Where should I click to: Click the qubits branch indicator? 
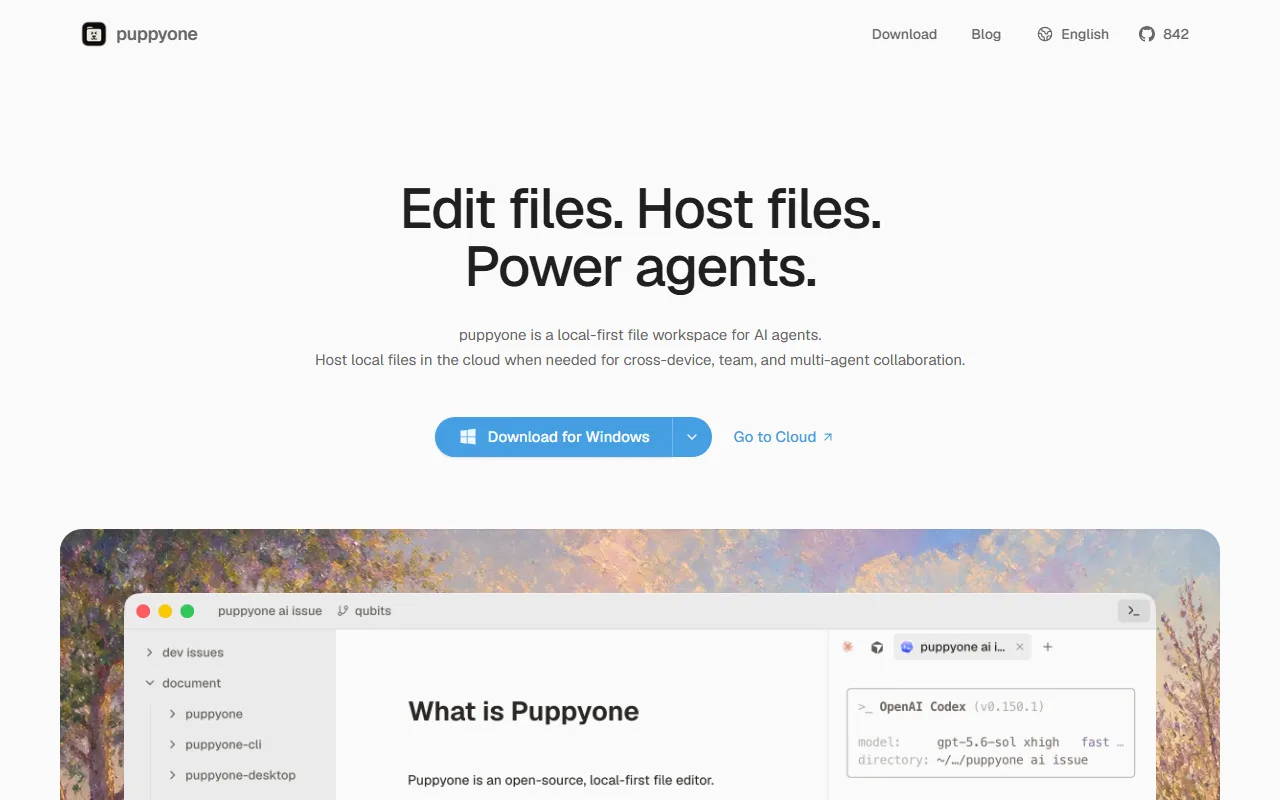tap(364, 611)
